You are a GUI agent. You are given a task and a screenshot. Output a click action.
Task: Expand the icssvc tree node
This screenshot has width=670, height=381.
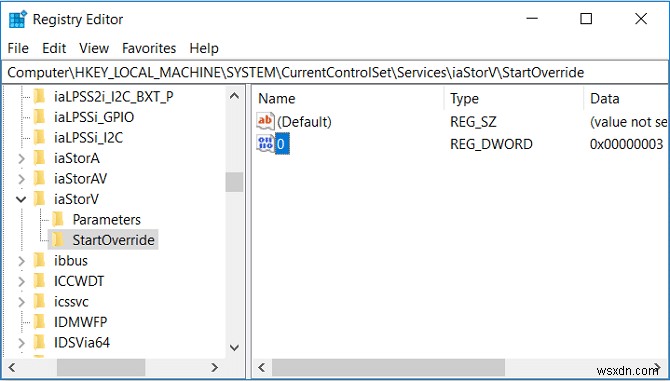coord(21,302)
